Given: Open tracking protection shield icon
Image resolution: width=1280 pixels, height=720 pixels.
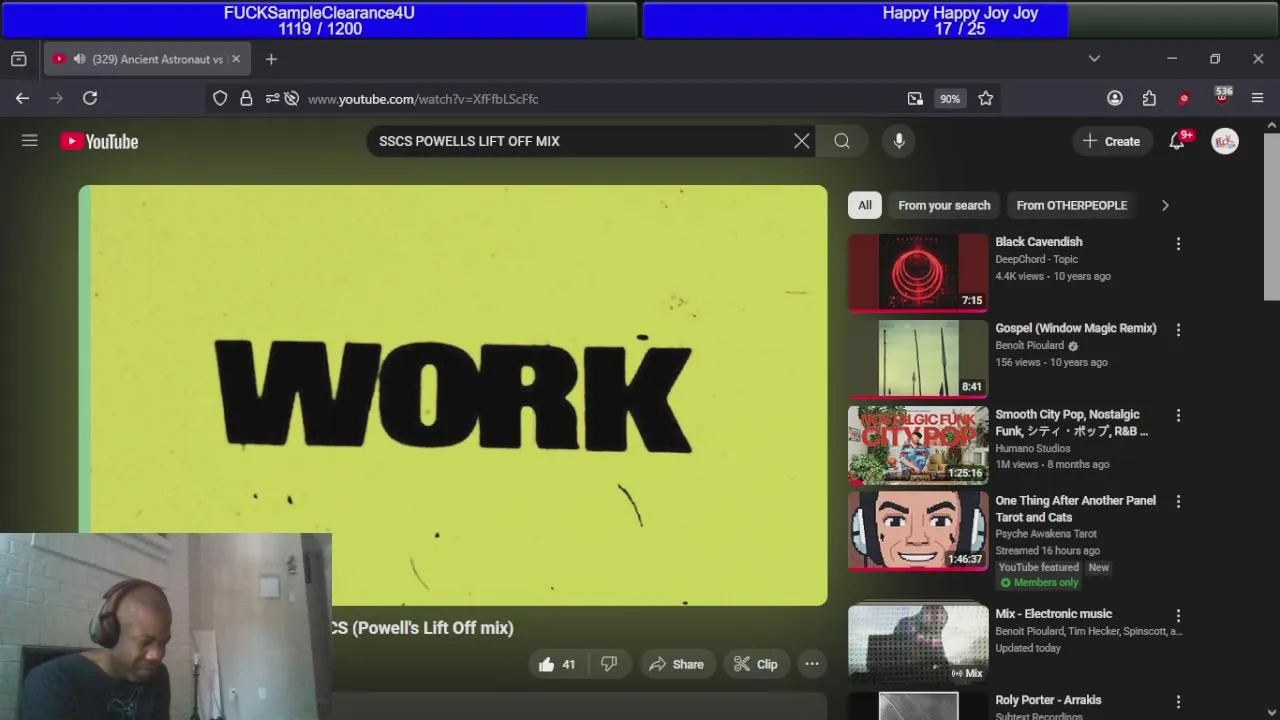Looking at the screenshot, I should 220,98.
